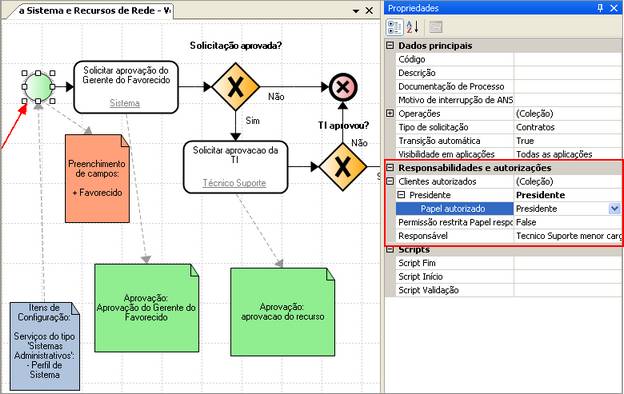Collapse 'Responsabilidades e autorizações' section
The image size is (624, 394).
tap(390, 168)
